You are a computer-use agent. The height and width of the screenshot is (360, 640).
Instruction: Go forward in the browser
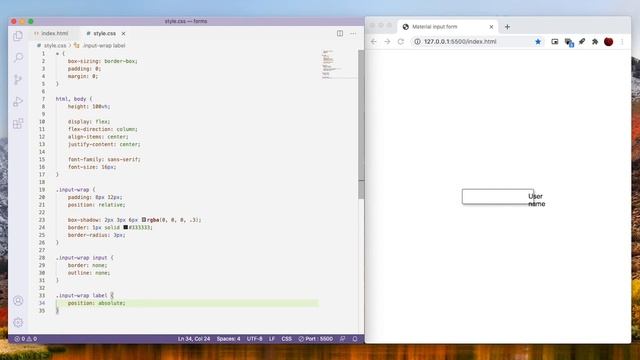[387, 42]
